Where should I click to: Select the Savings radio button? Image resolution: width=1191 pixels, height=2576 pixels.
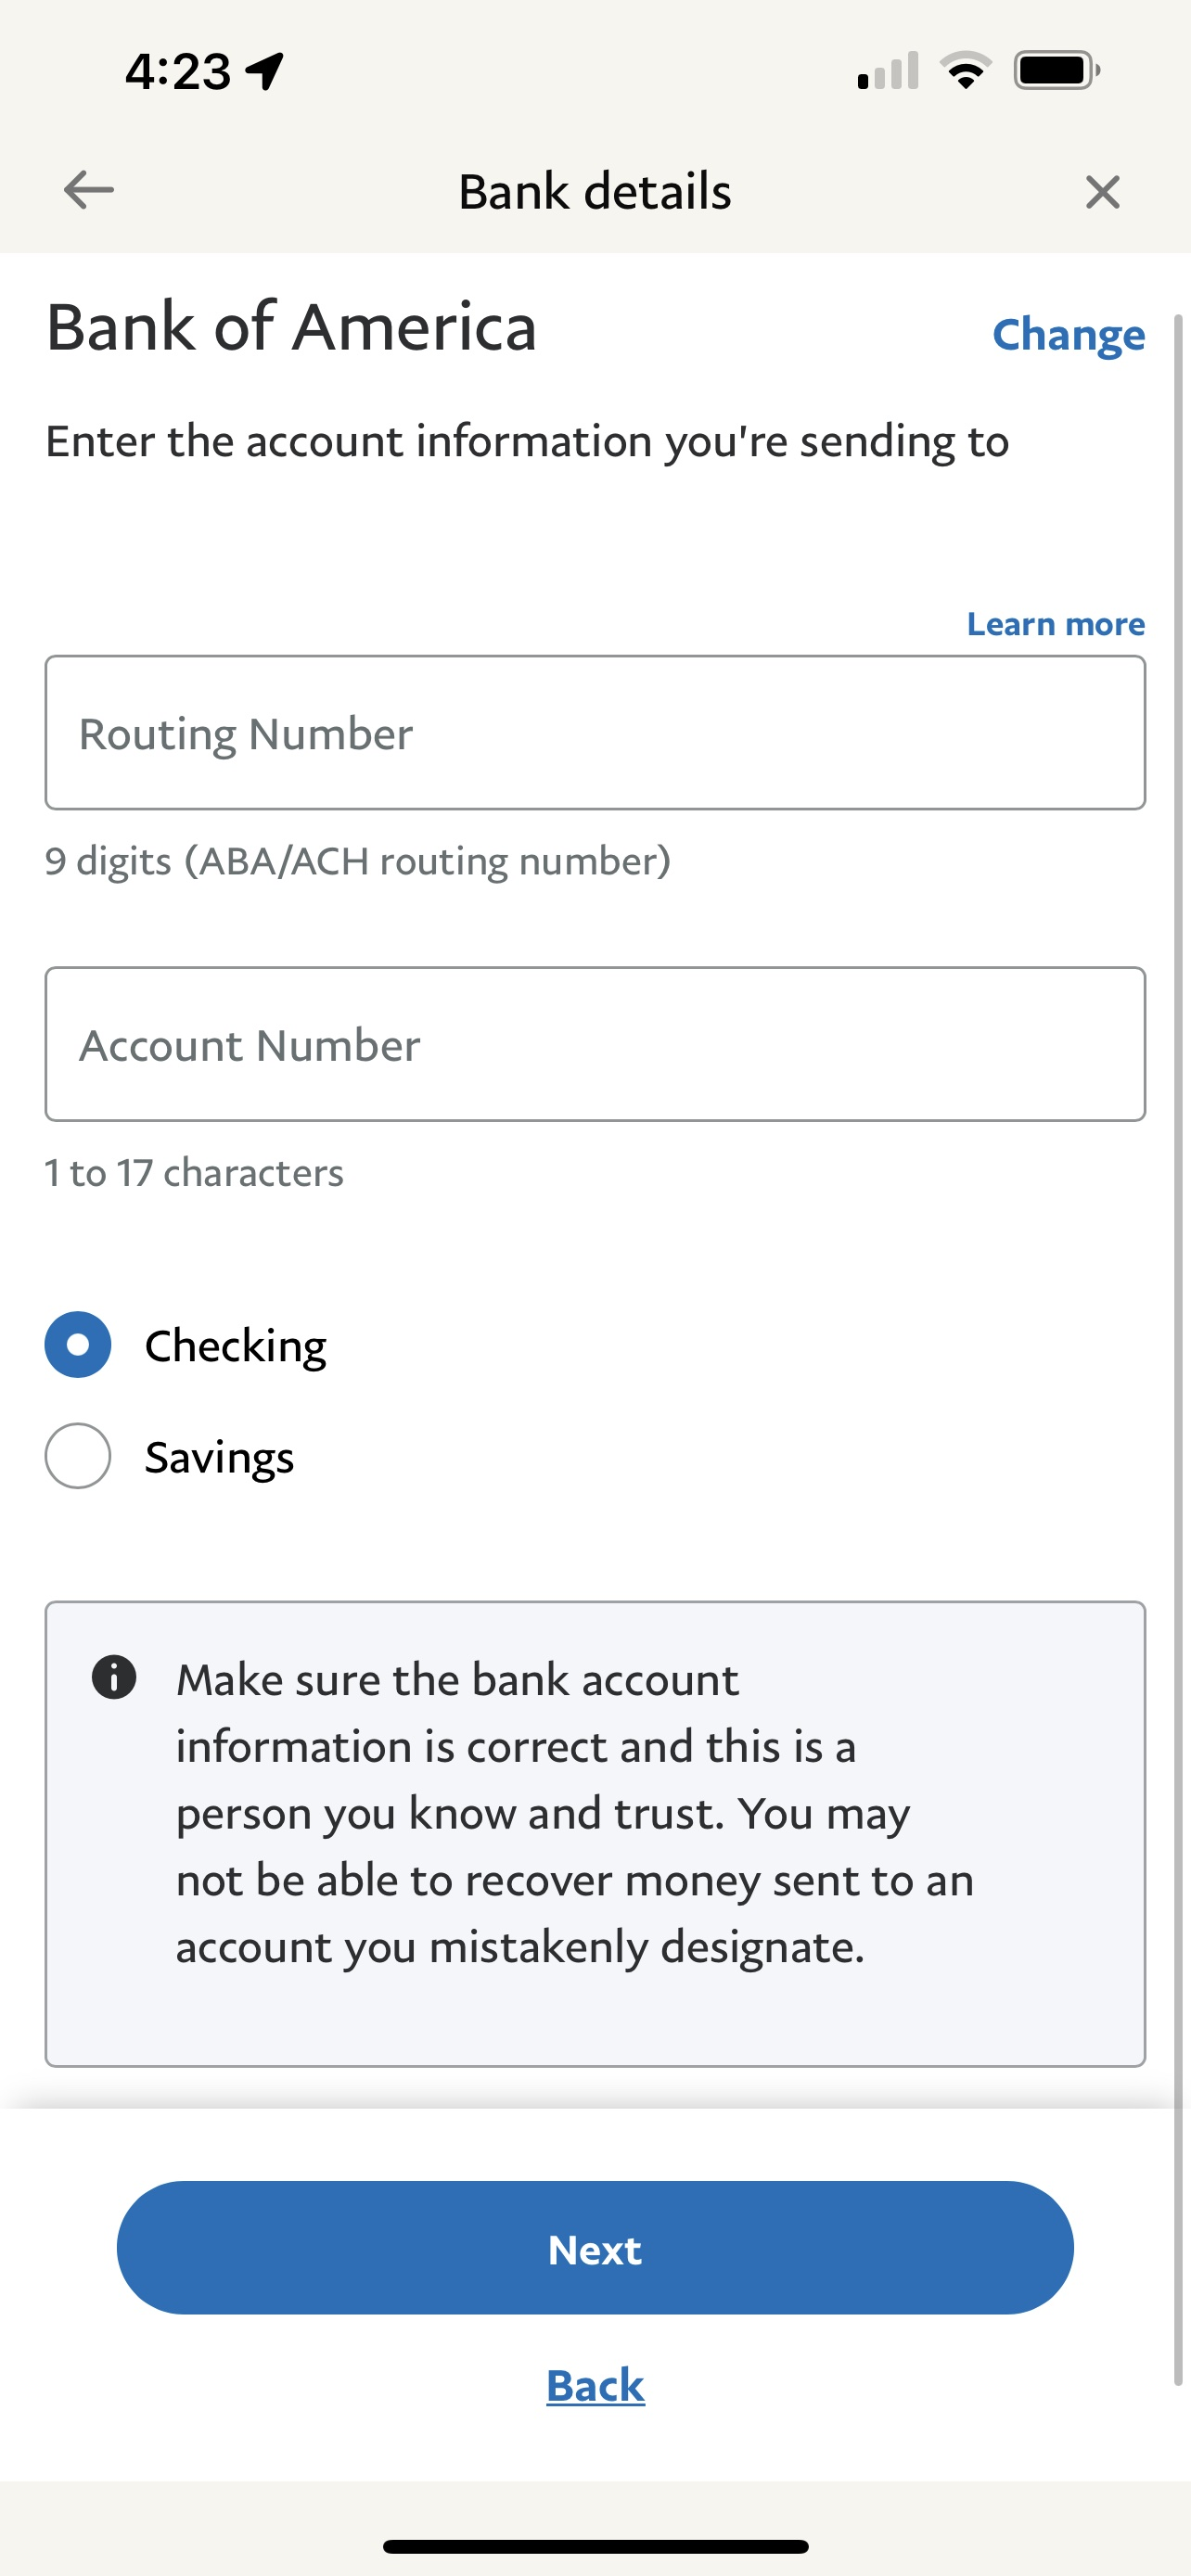tap(78, 1456)
